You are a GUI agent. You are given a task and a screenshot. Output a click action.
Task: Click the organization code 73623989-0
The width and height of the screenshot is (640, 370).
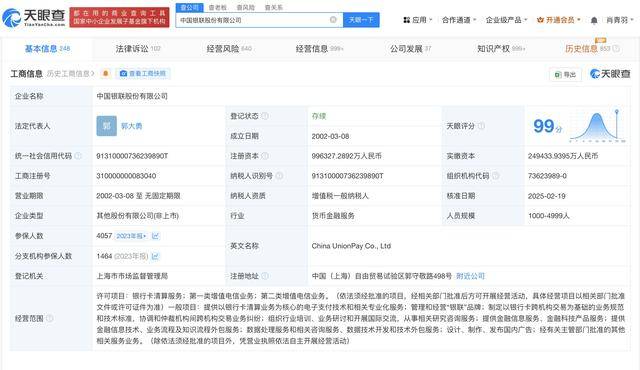pyautogui.click(x=547, y=176)
